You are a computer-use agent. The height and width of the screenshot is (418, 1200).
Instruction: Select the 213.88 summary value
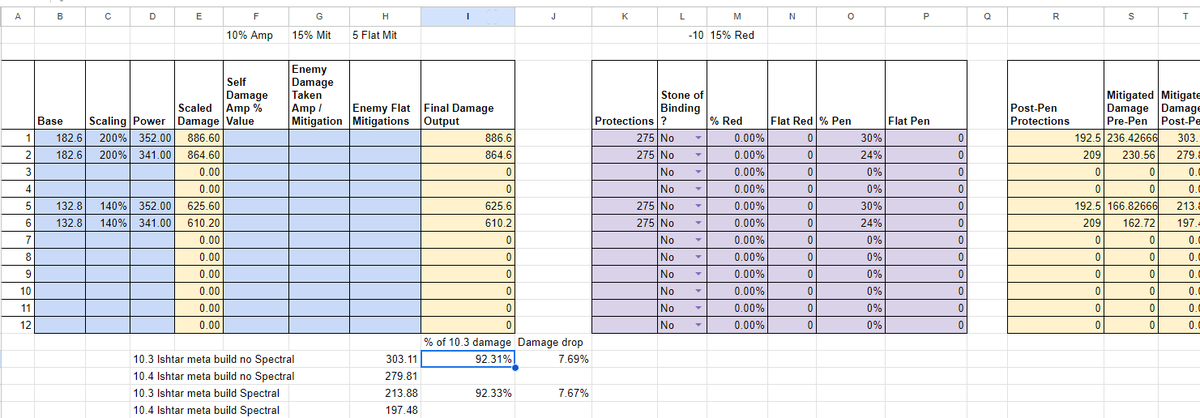pyautogui.click(x=385, y=394)
